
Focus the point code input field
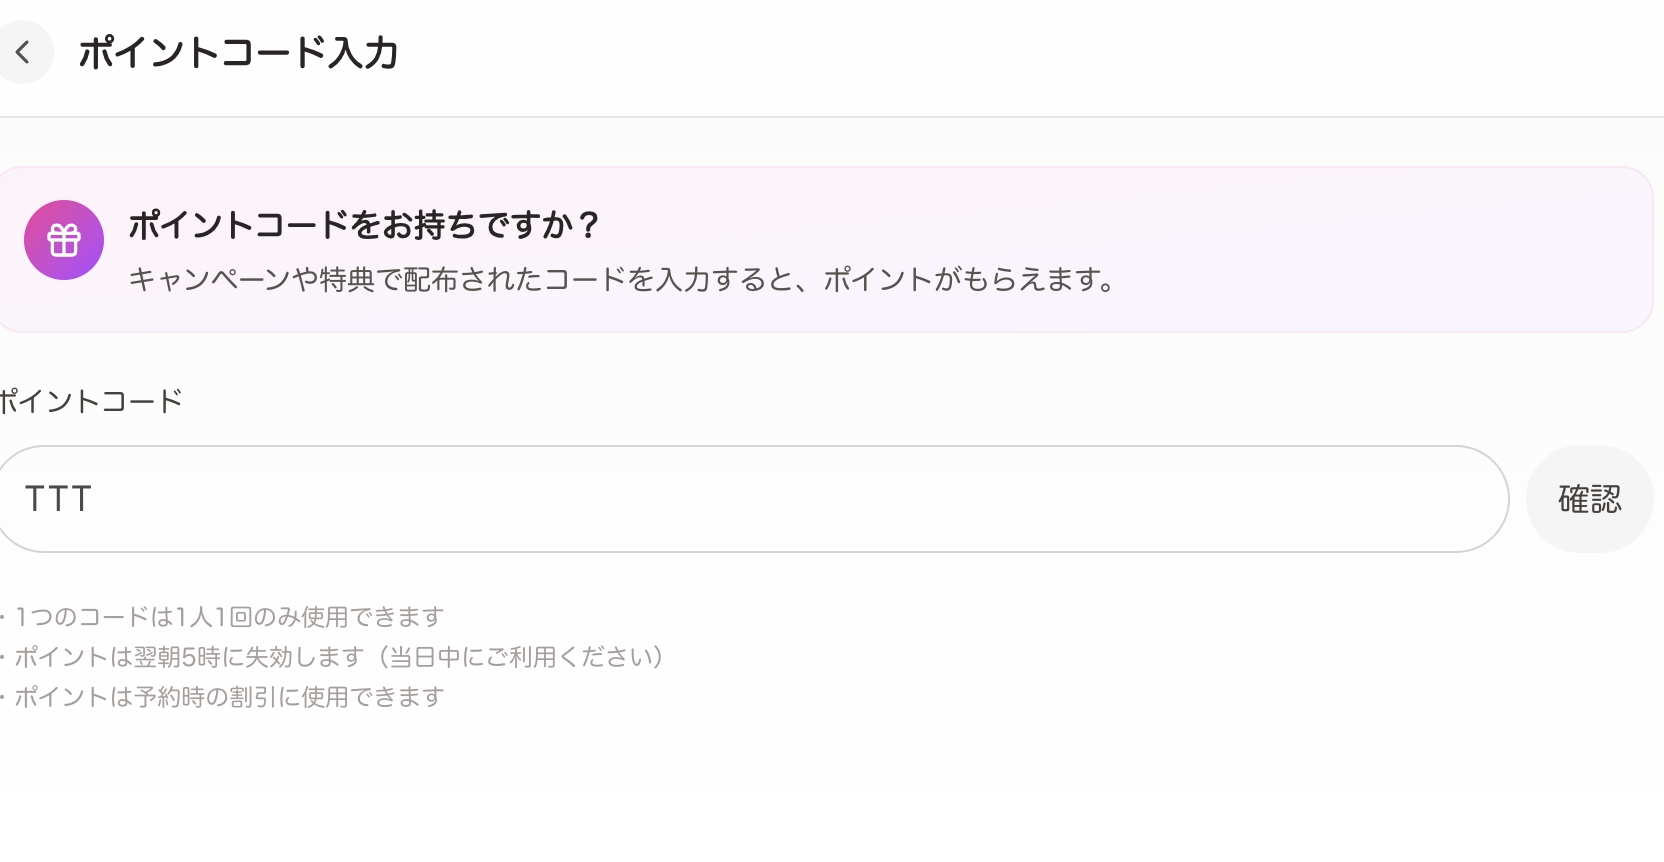pyautogui.click(x=750, y=499)
